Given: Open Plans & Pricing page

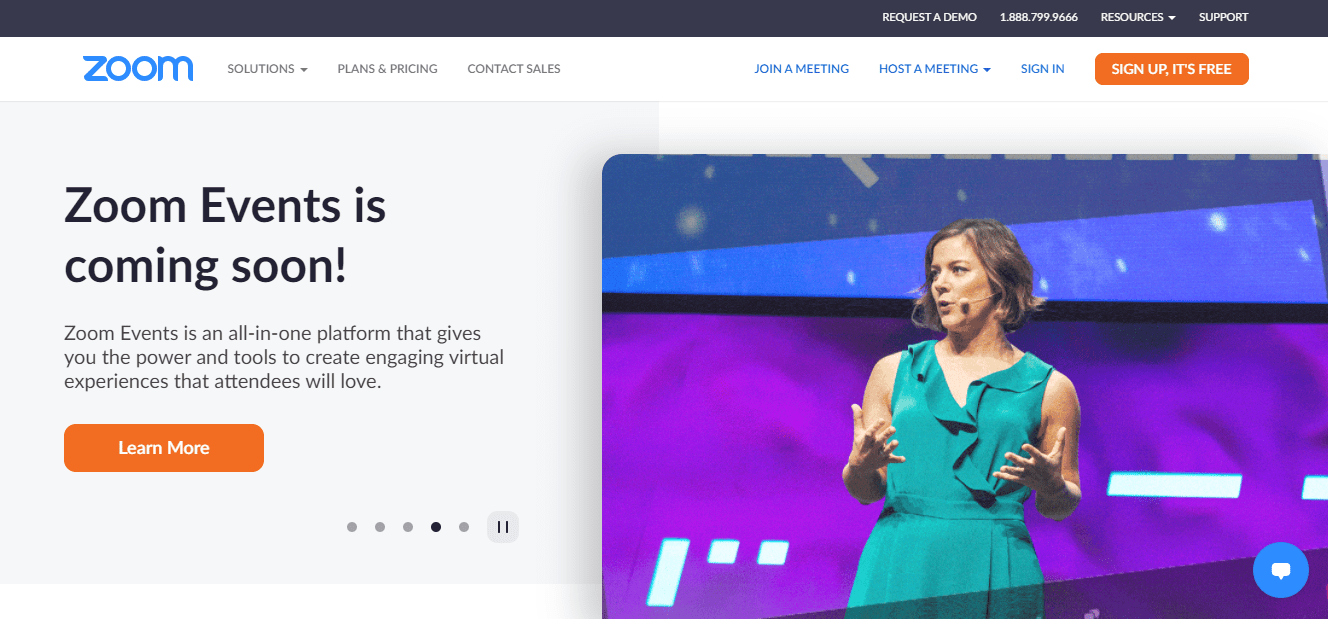Looking at the screenshot, I should 388,69.
